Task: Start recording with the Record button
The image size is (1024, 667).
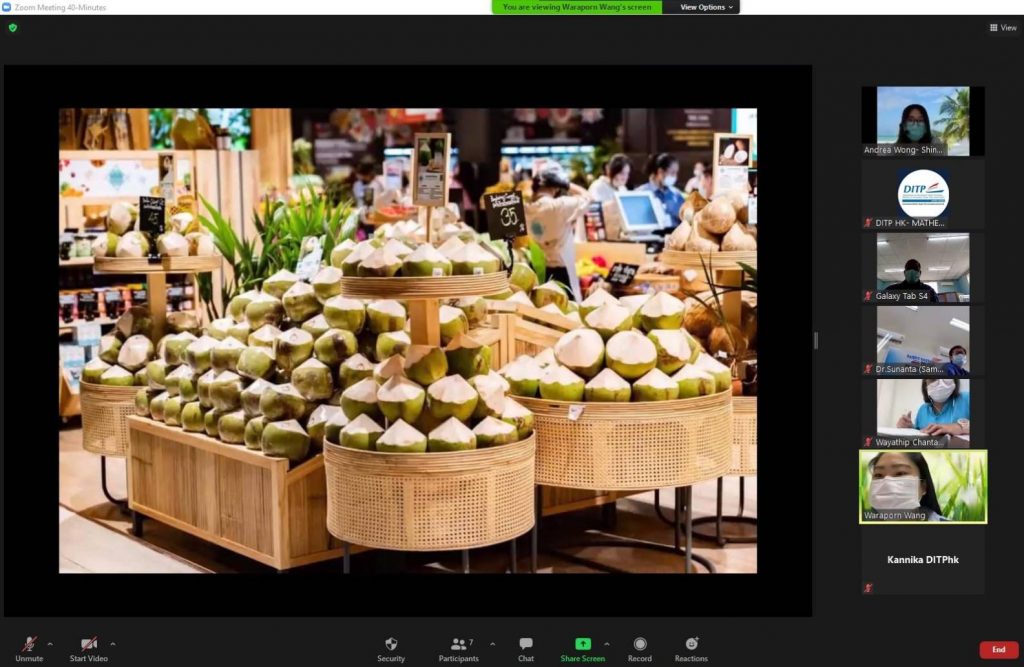Action: [640, 647]
